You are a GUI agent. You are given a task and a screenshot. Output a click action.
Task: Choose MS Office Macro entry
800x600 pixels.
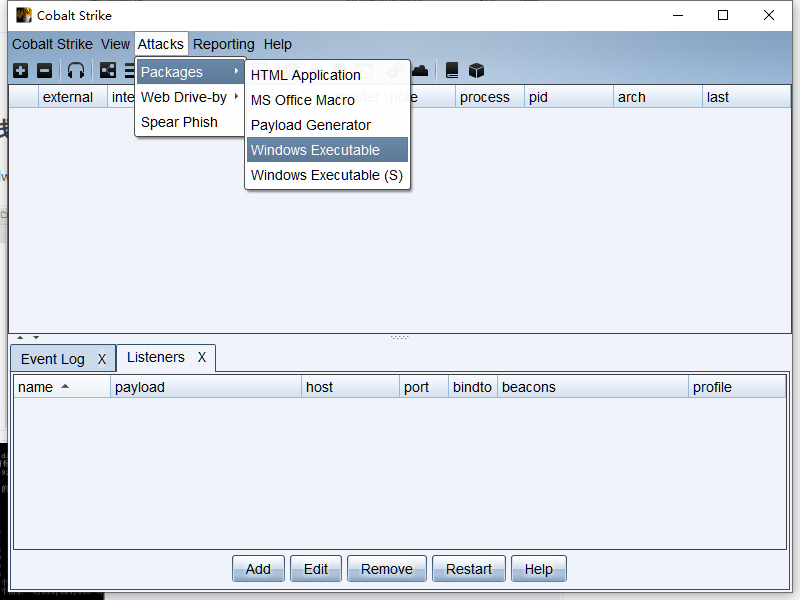(327, 100)
